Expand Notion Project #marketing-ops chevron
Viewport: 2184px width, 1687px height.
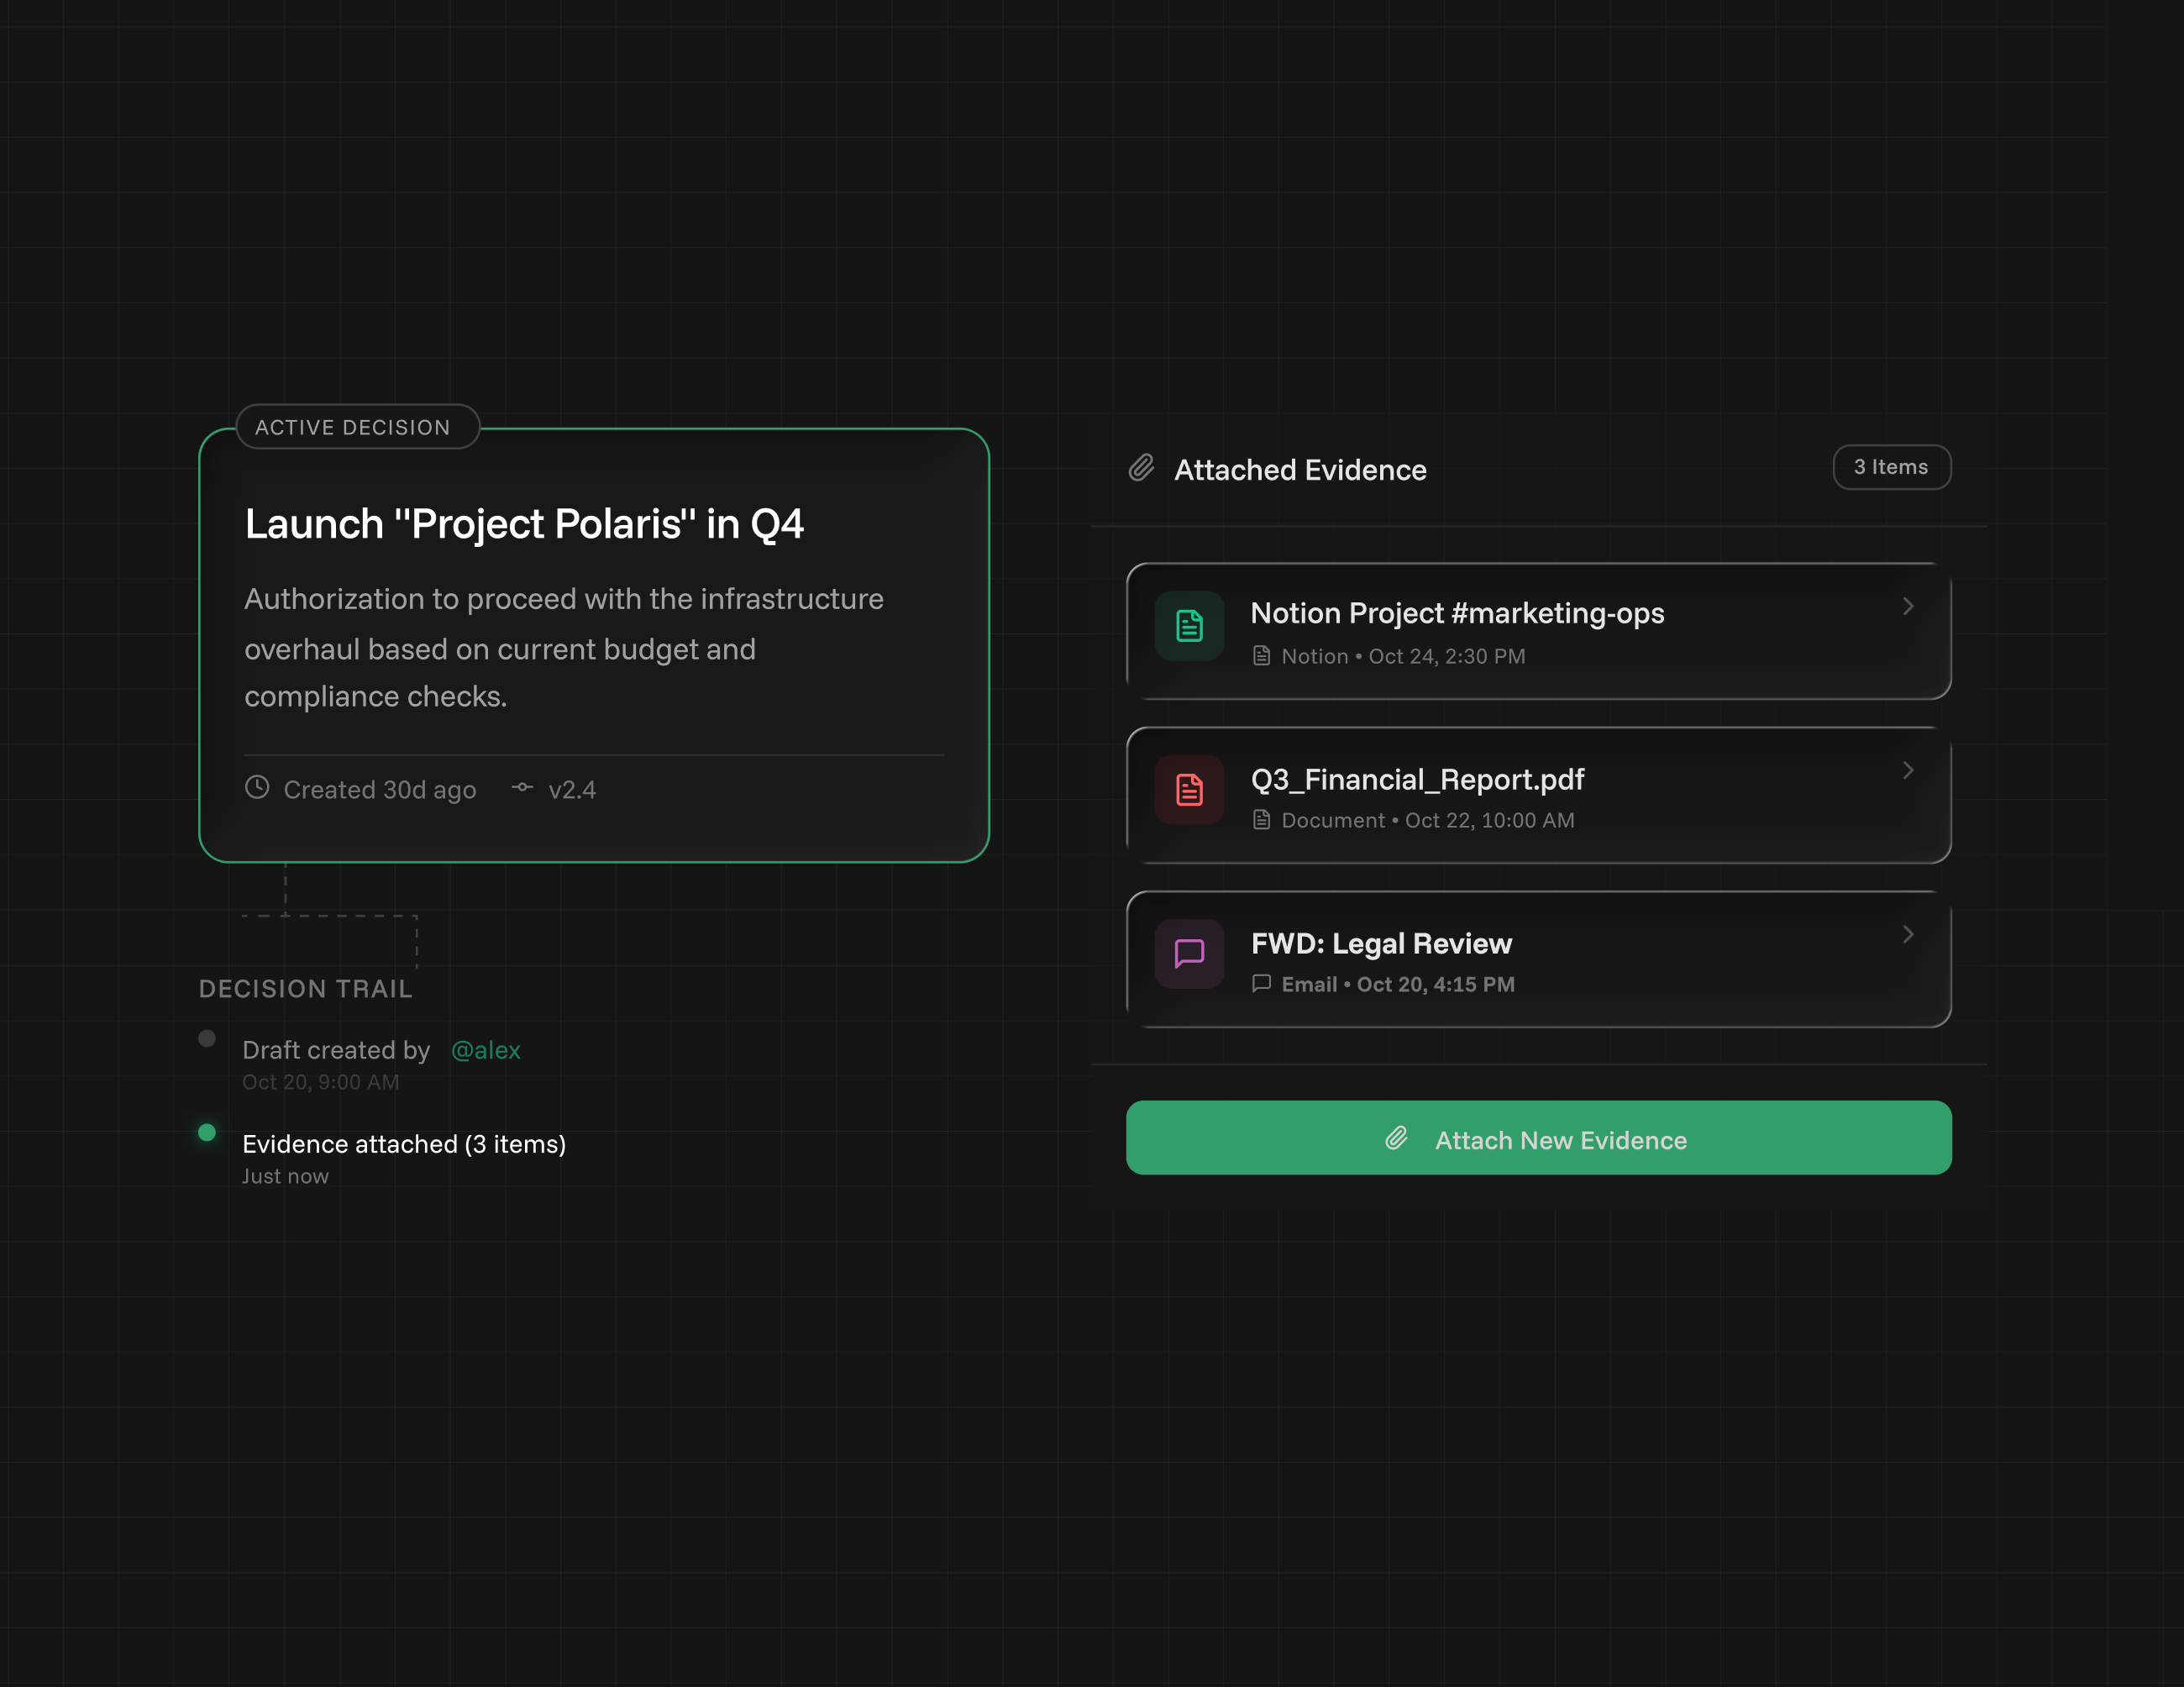1908,606
